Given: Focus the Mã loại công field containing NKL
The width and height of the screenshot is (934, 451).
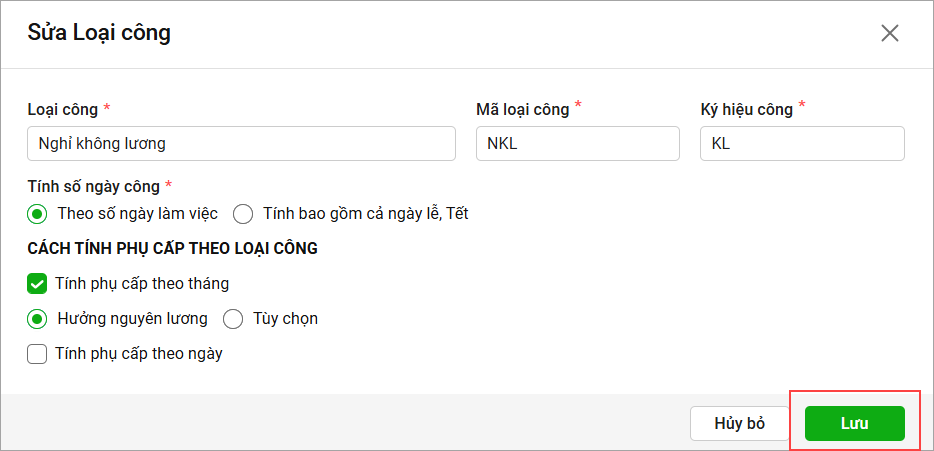Looking at the screenshot, I should pyautogui.click(x=578, y=143).
